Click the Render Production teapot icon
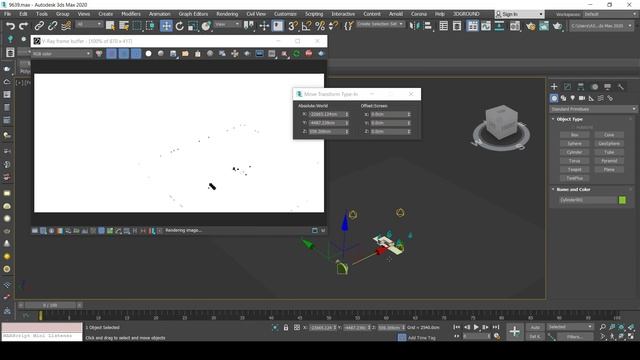The width and height of the screenshot is (640, 360). click(x=557, y=26)
